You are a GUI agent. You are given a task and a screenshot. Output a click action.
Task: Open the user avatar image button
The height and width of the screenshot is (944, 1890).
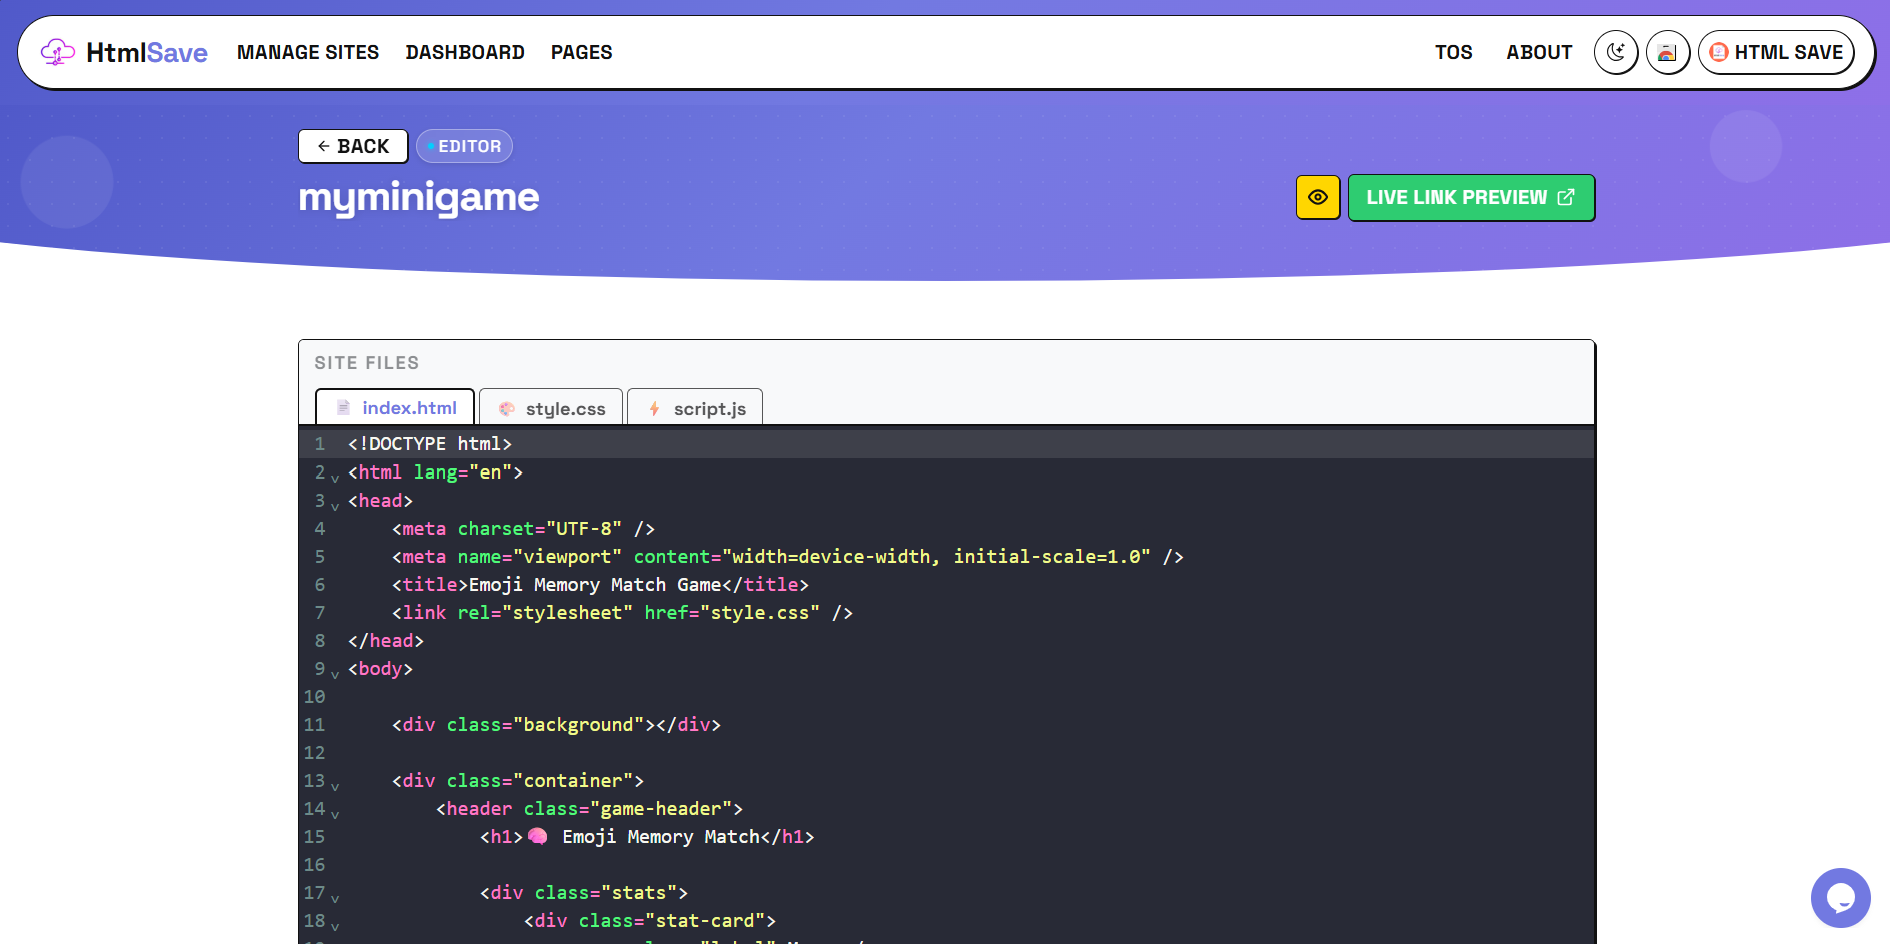(x=1667, y=52)
